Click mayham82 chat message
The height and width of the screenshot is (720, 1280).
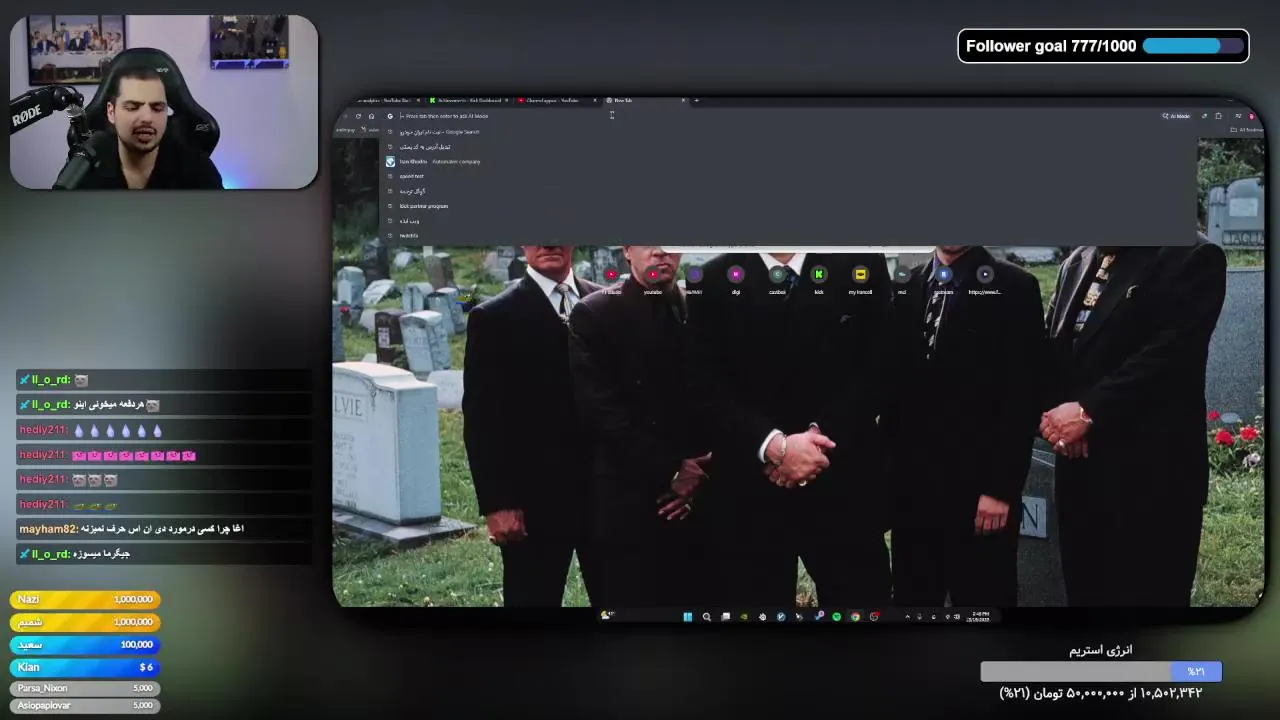point(164,529)
